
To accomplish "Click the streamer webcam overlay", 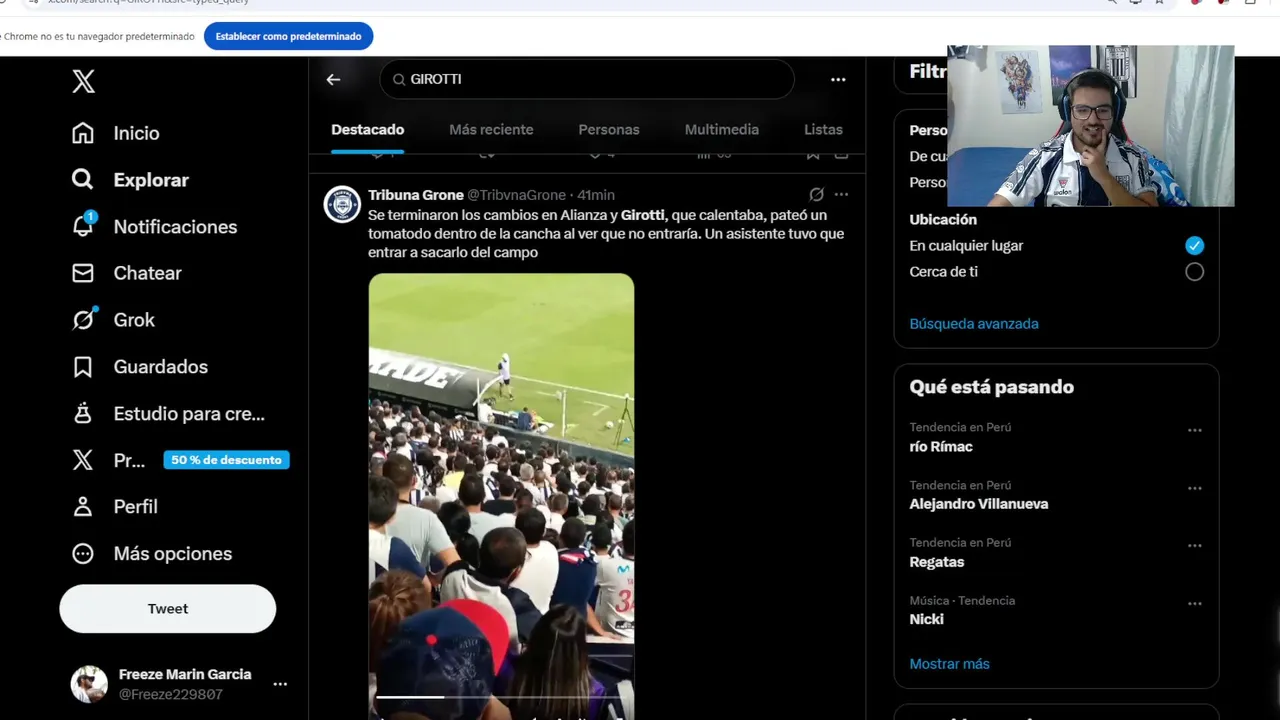I will click(x=1091, y=126).
